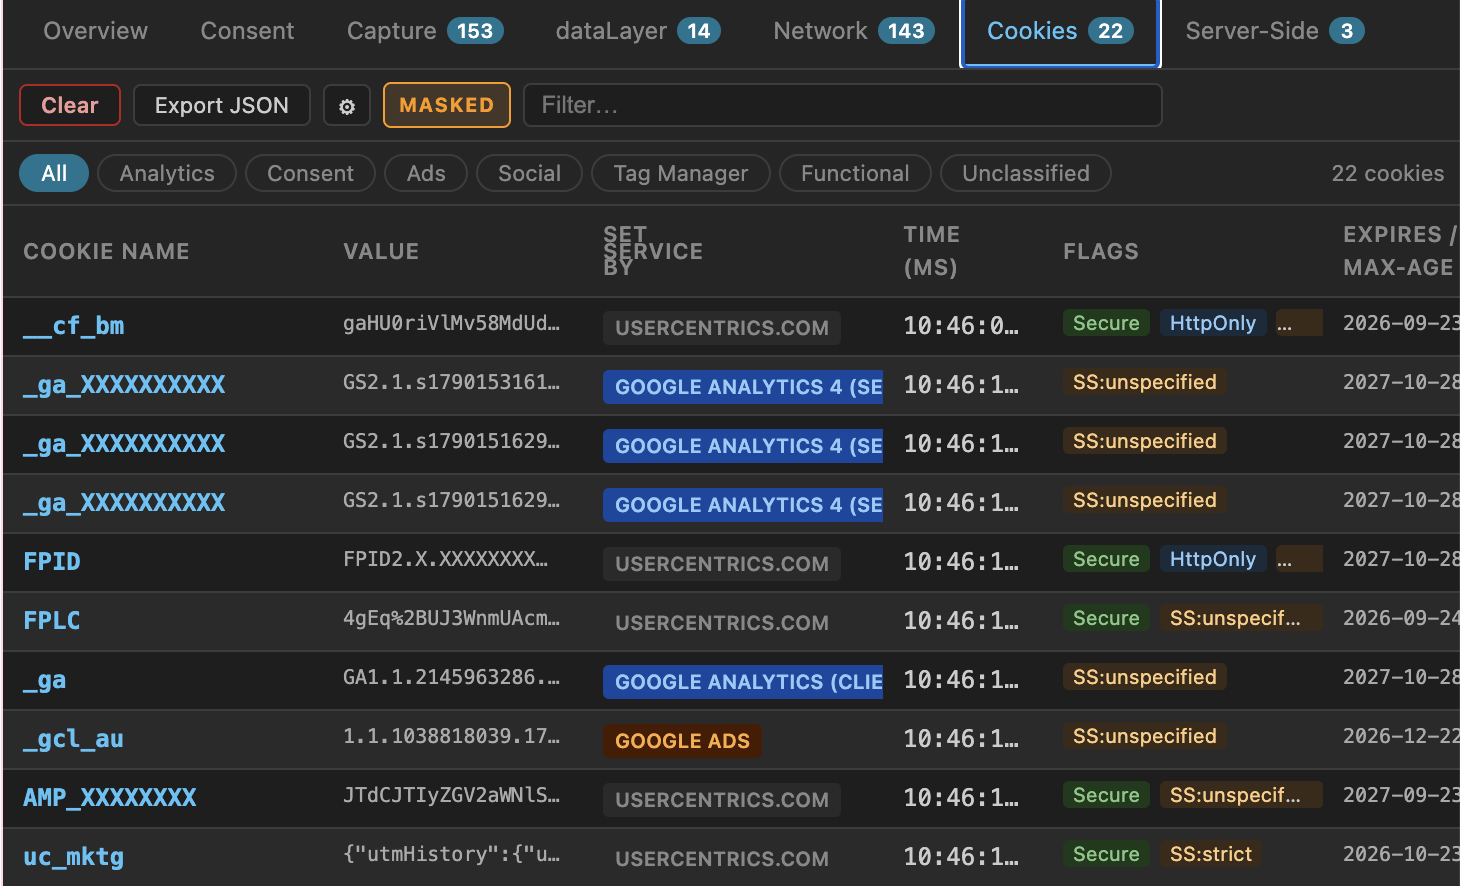1460x886 pixels.
Task: Filter cookies by Analytics category
Action: [167, 173]
